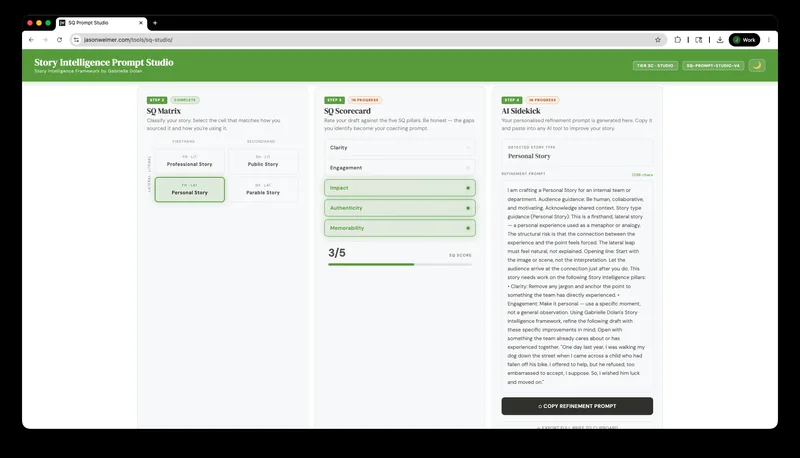Open the Work profile button
The height and width of the screenshot is (458, 800).
(x=744, y=40)
